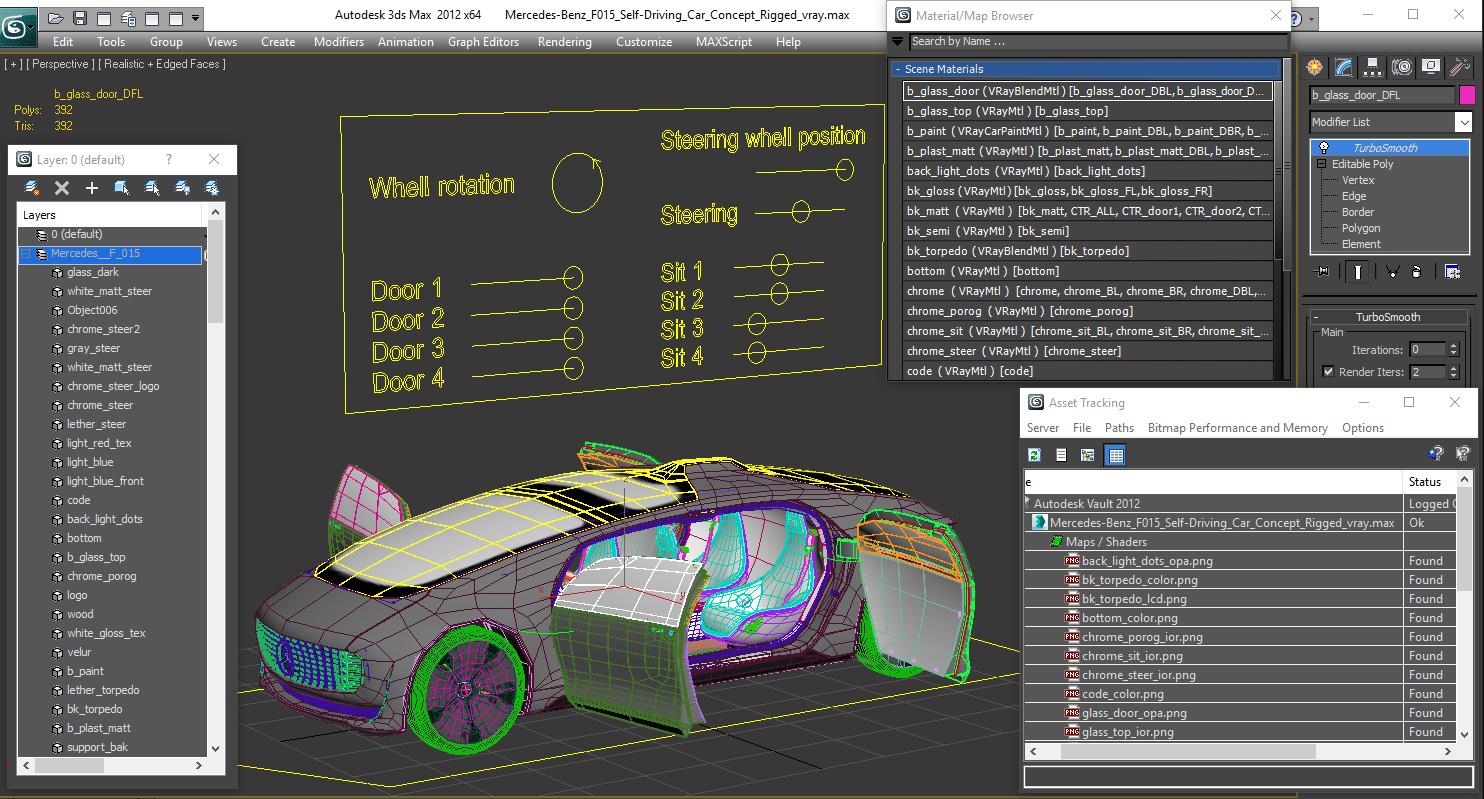This screenshot has width=1484, height=799.
Task: Open Bitmap Performance and Memory menu
Action: coord(1237,428)
